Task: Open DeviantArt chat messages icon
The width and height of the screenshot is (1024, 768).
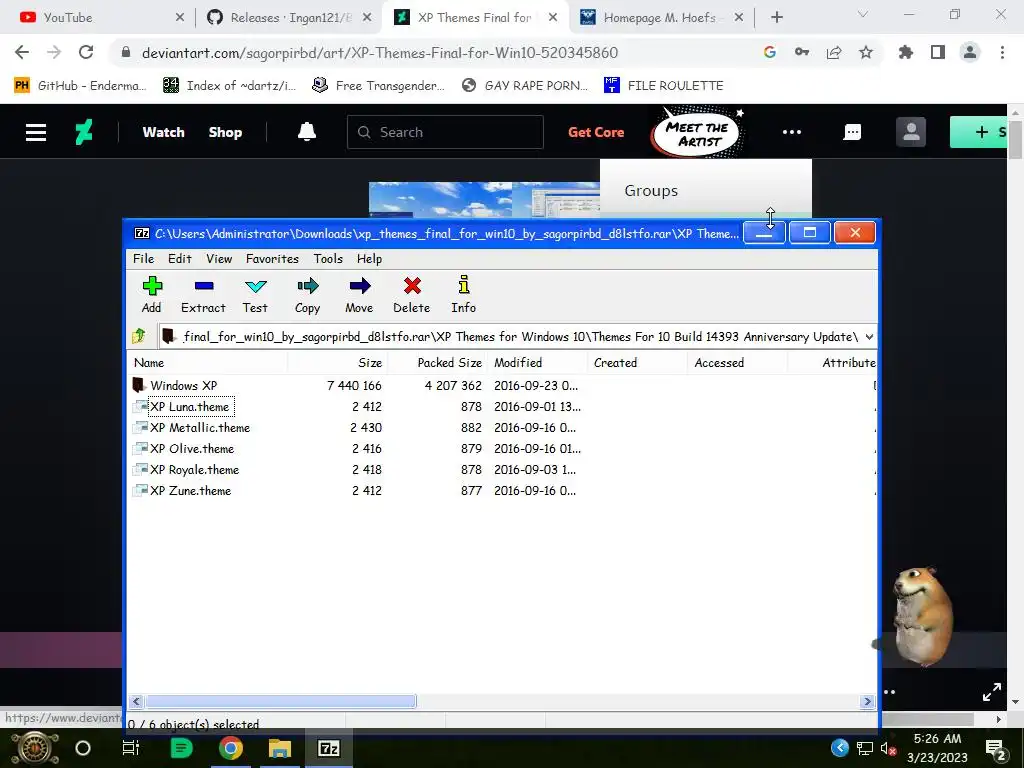Action: [852, 133]
